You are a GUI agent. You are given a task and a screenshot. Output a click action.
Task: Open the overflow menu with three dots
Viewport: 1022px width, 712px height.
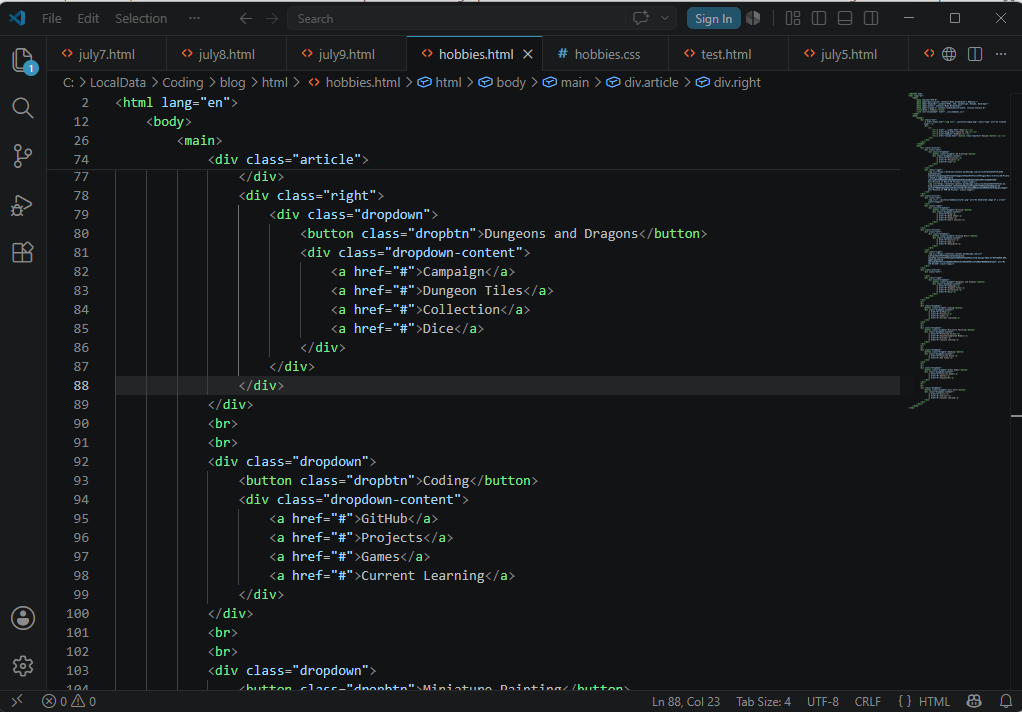[x=194, y=18]
